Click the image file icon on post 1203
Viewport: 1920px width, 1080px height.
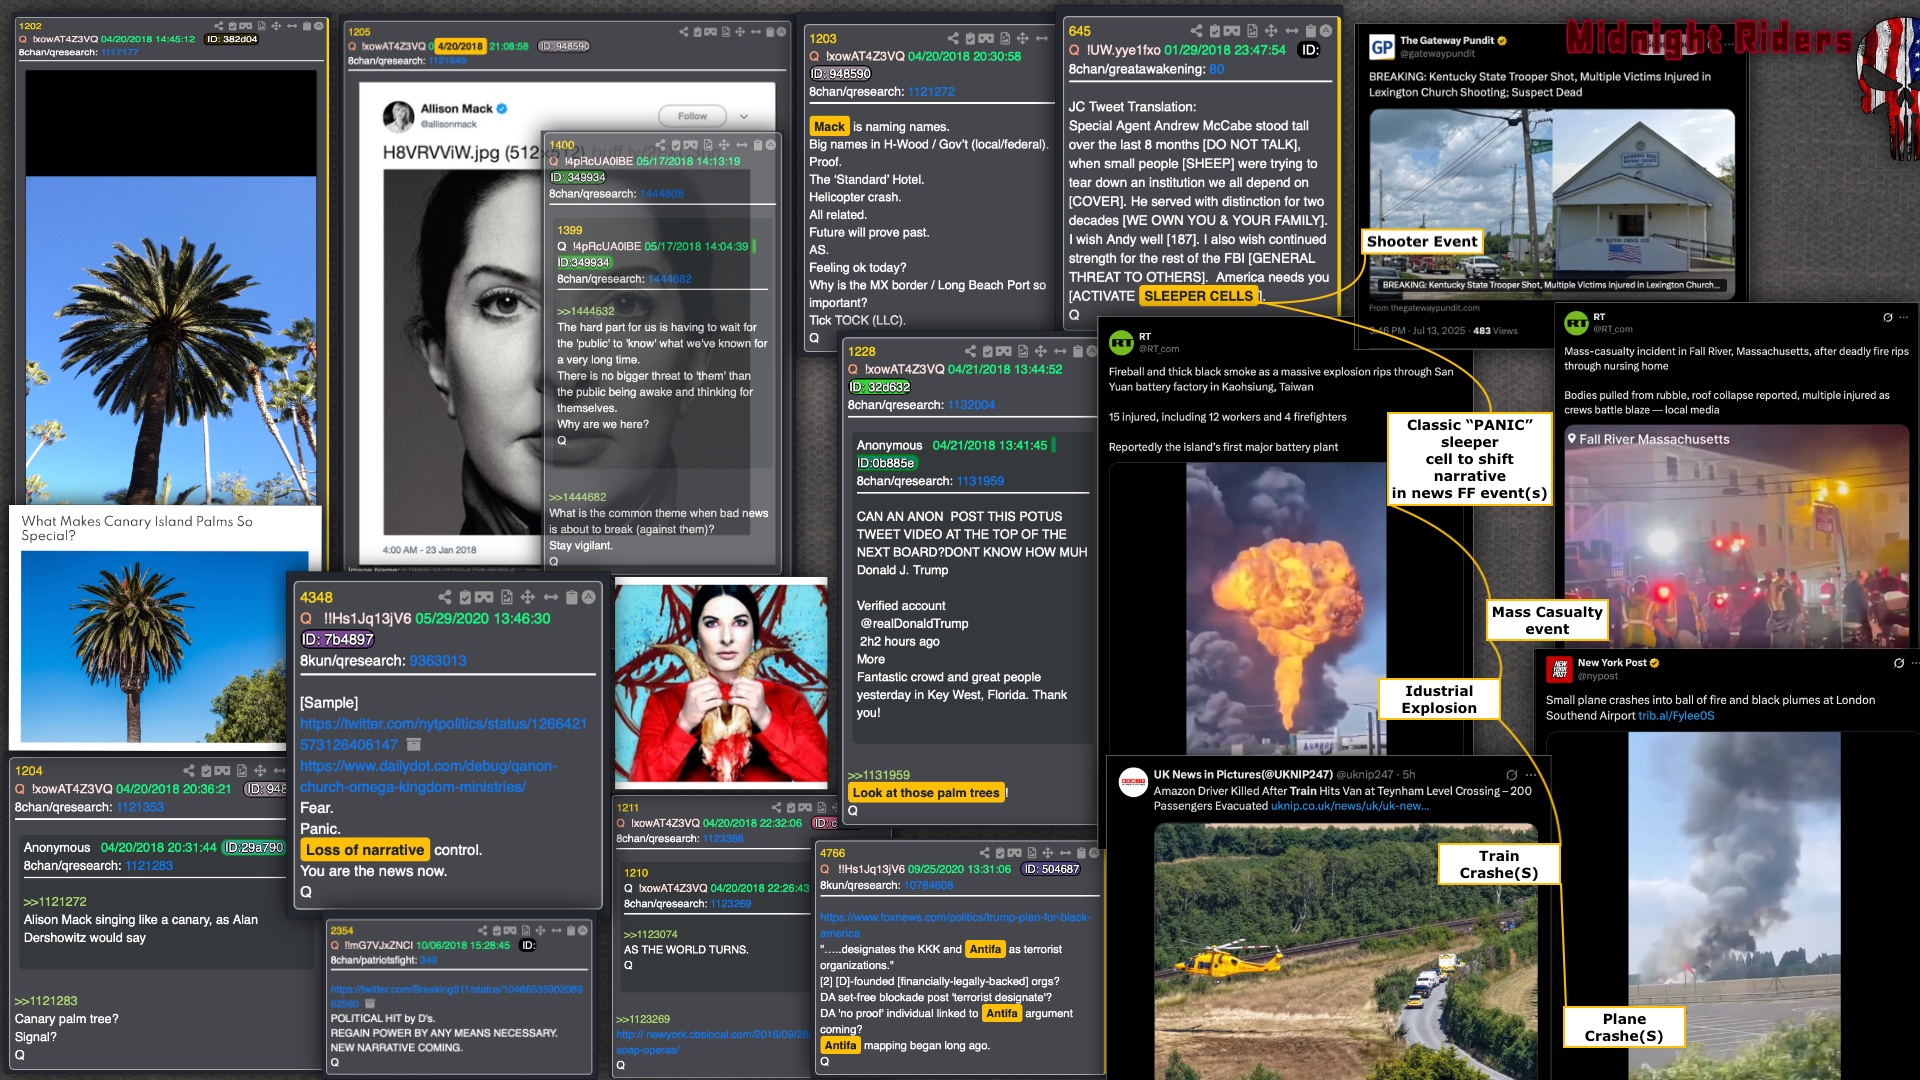1006,38
